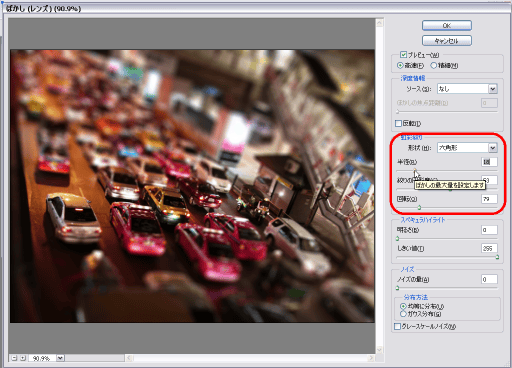This screenshot has height=368, width=512.
Task: Open the 90.9% zoom level dropdown
Action: click(x=60, y=358)
